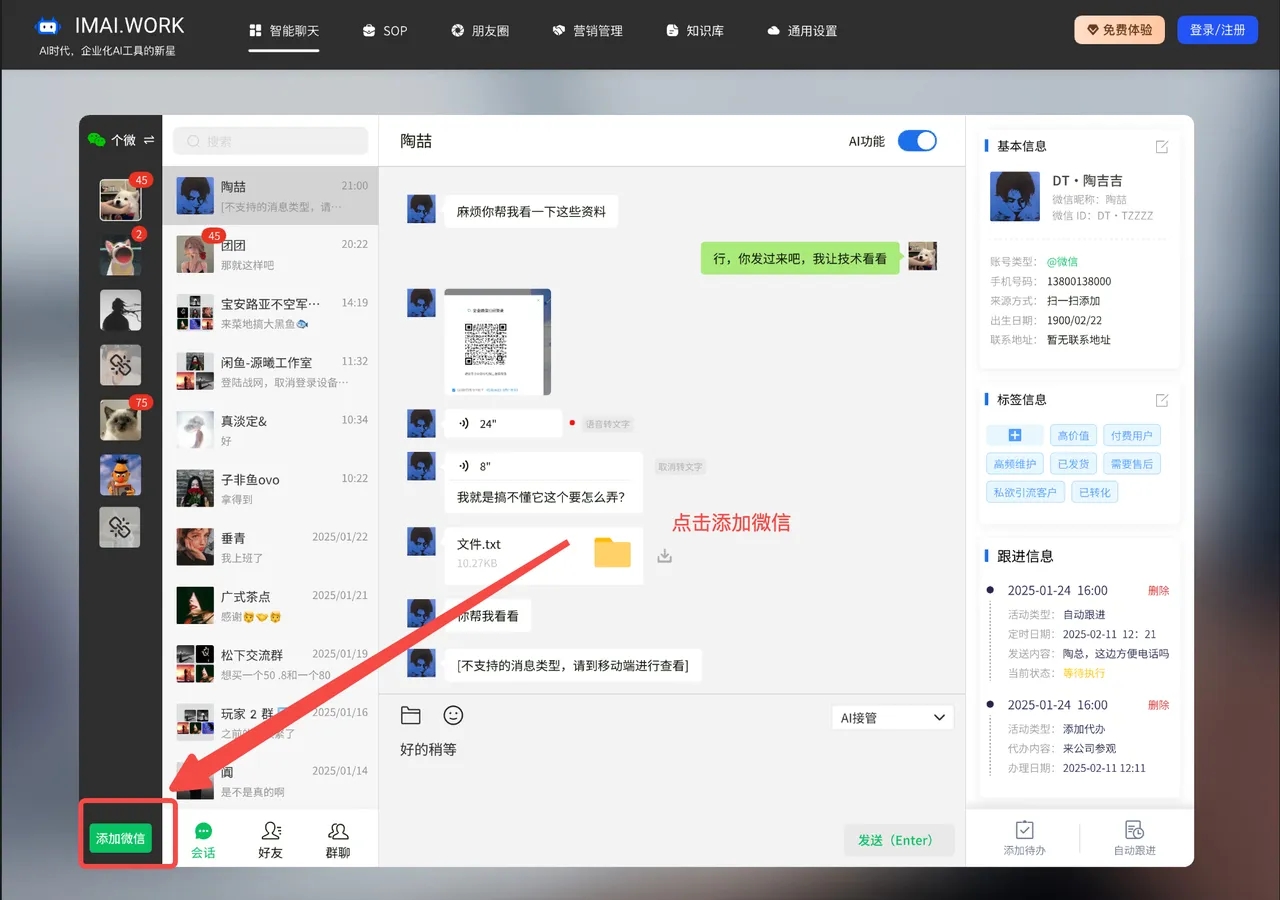Edit 基本信息 with the pencil icon
This screenshot has width=1280, height=900.
point(1161,147)
